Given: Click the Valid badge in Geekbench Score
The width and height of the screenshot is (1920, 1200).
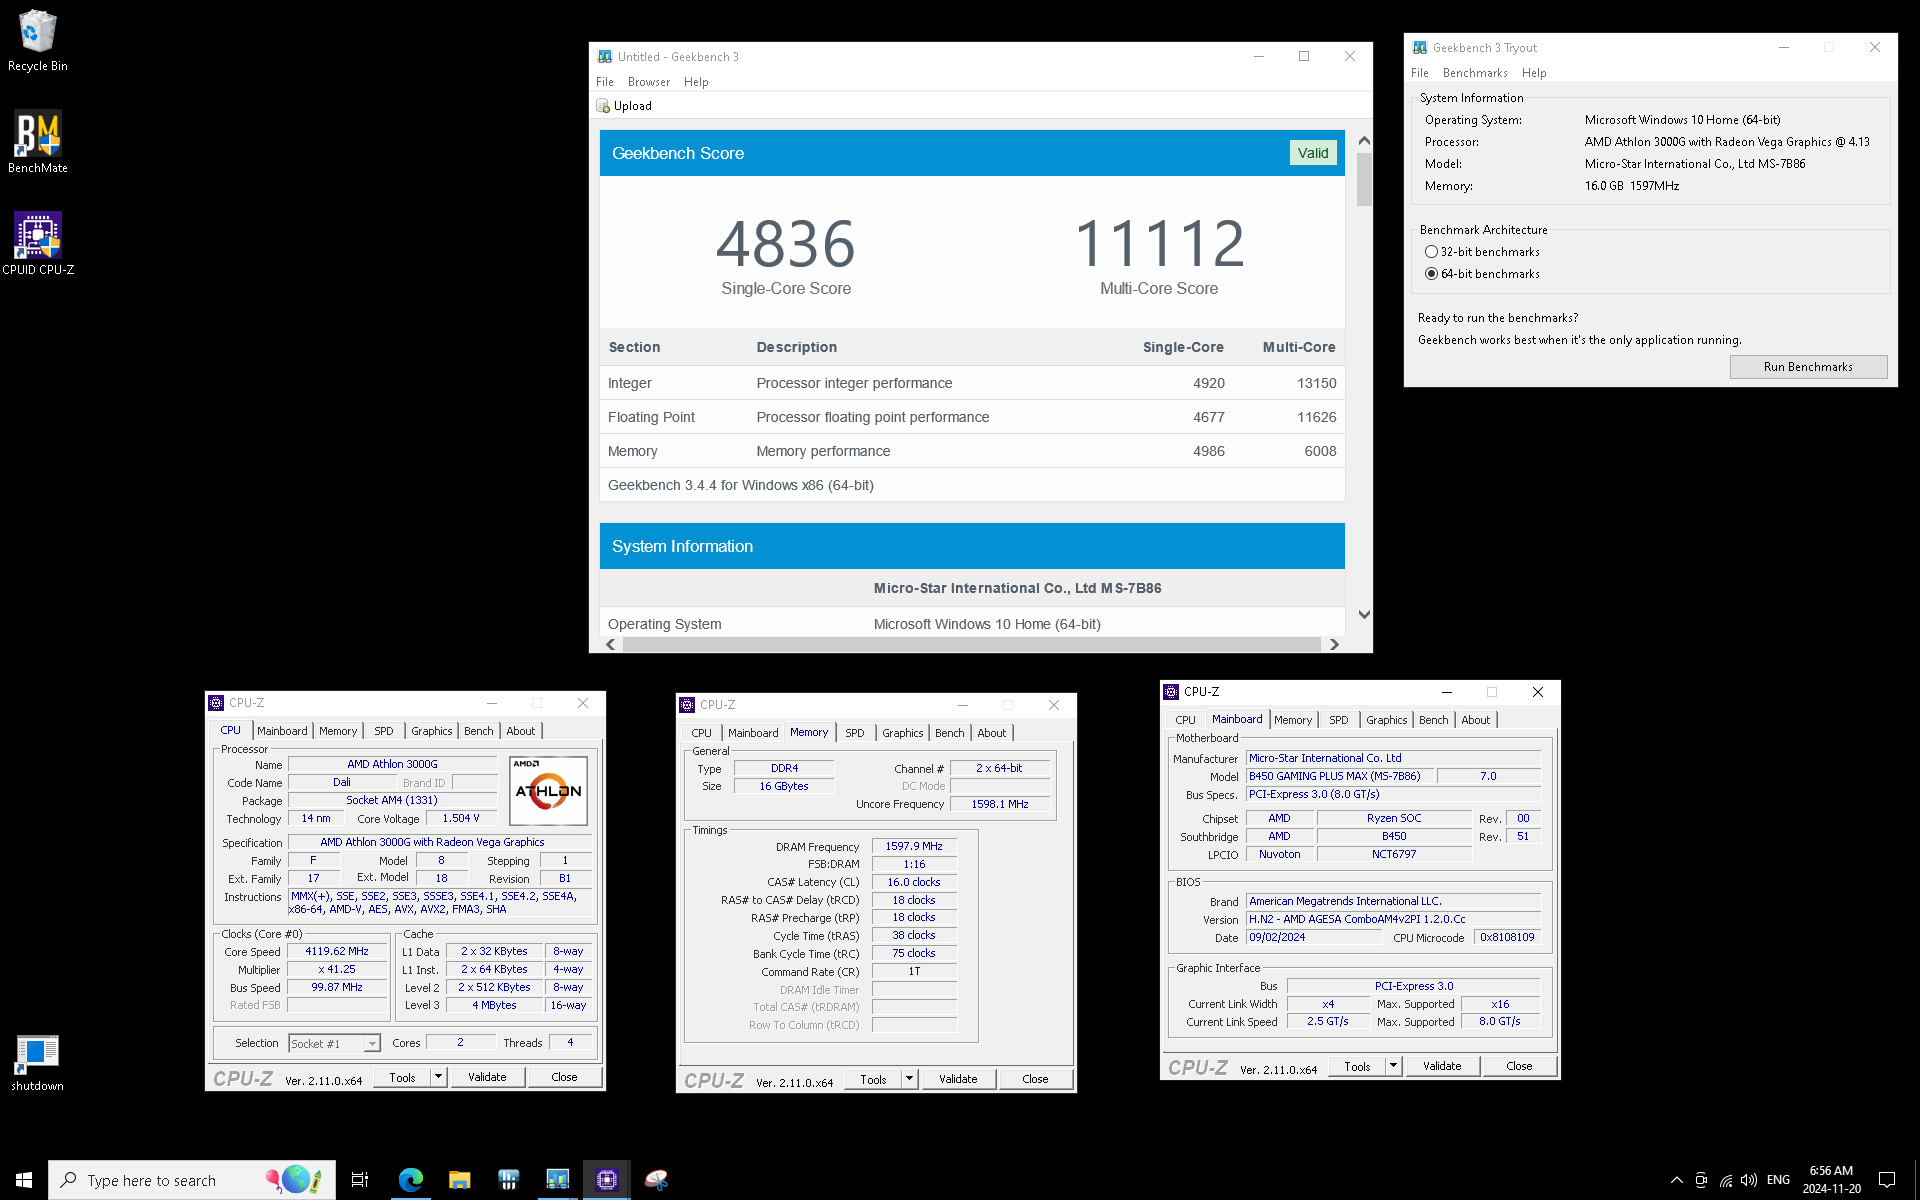Looking at the screenshot, I should pyautogui.click(x=1313, y=153).
